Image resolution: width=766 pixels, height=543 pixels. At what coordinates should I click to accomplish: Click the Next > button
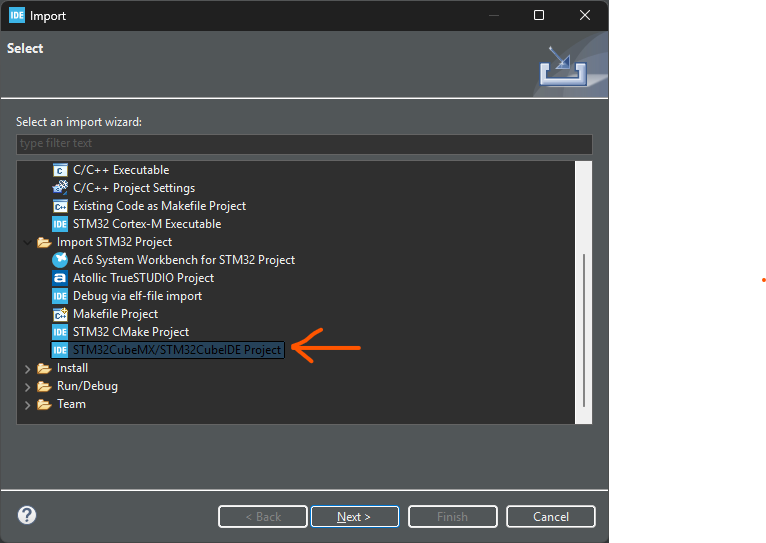click(x=355, y=517)
